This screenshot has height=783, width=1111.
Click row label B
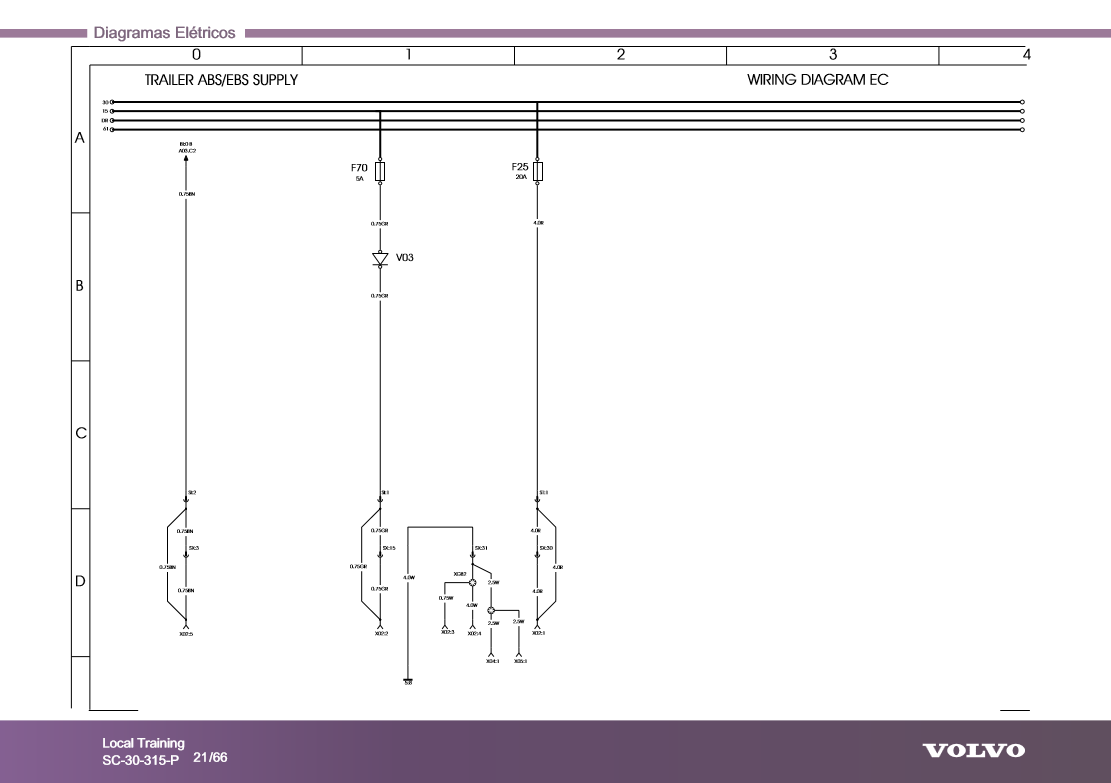[x=79, y=286]
